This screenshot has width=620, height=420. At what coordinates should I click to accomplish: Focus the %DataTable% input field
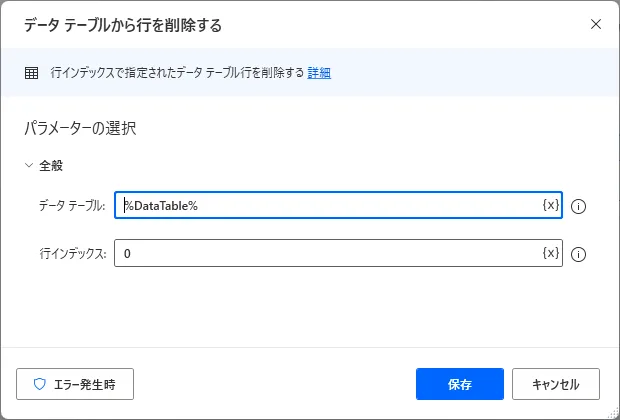pos(330,205)
